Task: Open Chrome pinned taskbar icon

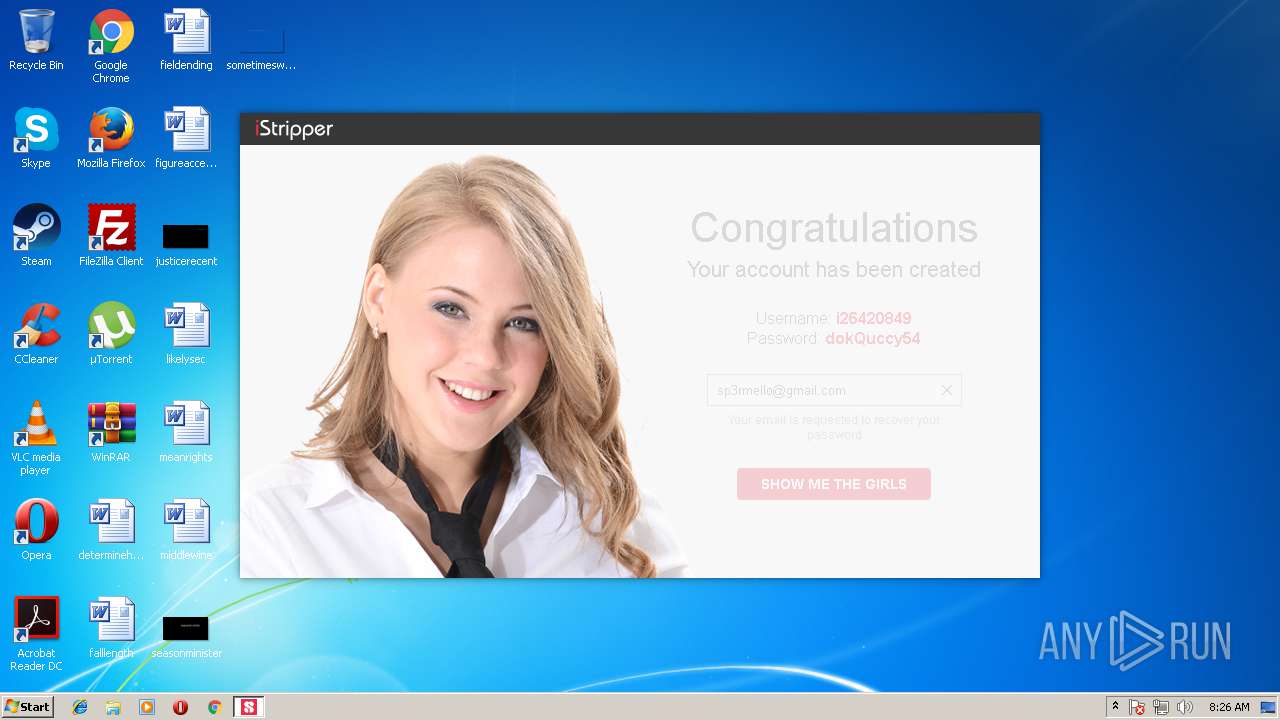Action: pyautogui.click(x=214, y=707)
